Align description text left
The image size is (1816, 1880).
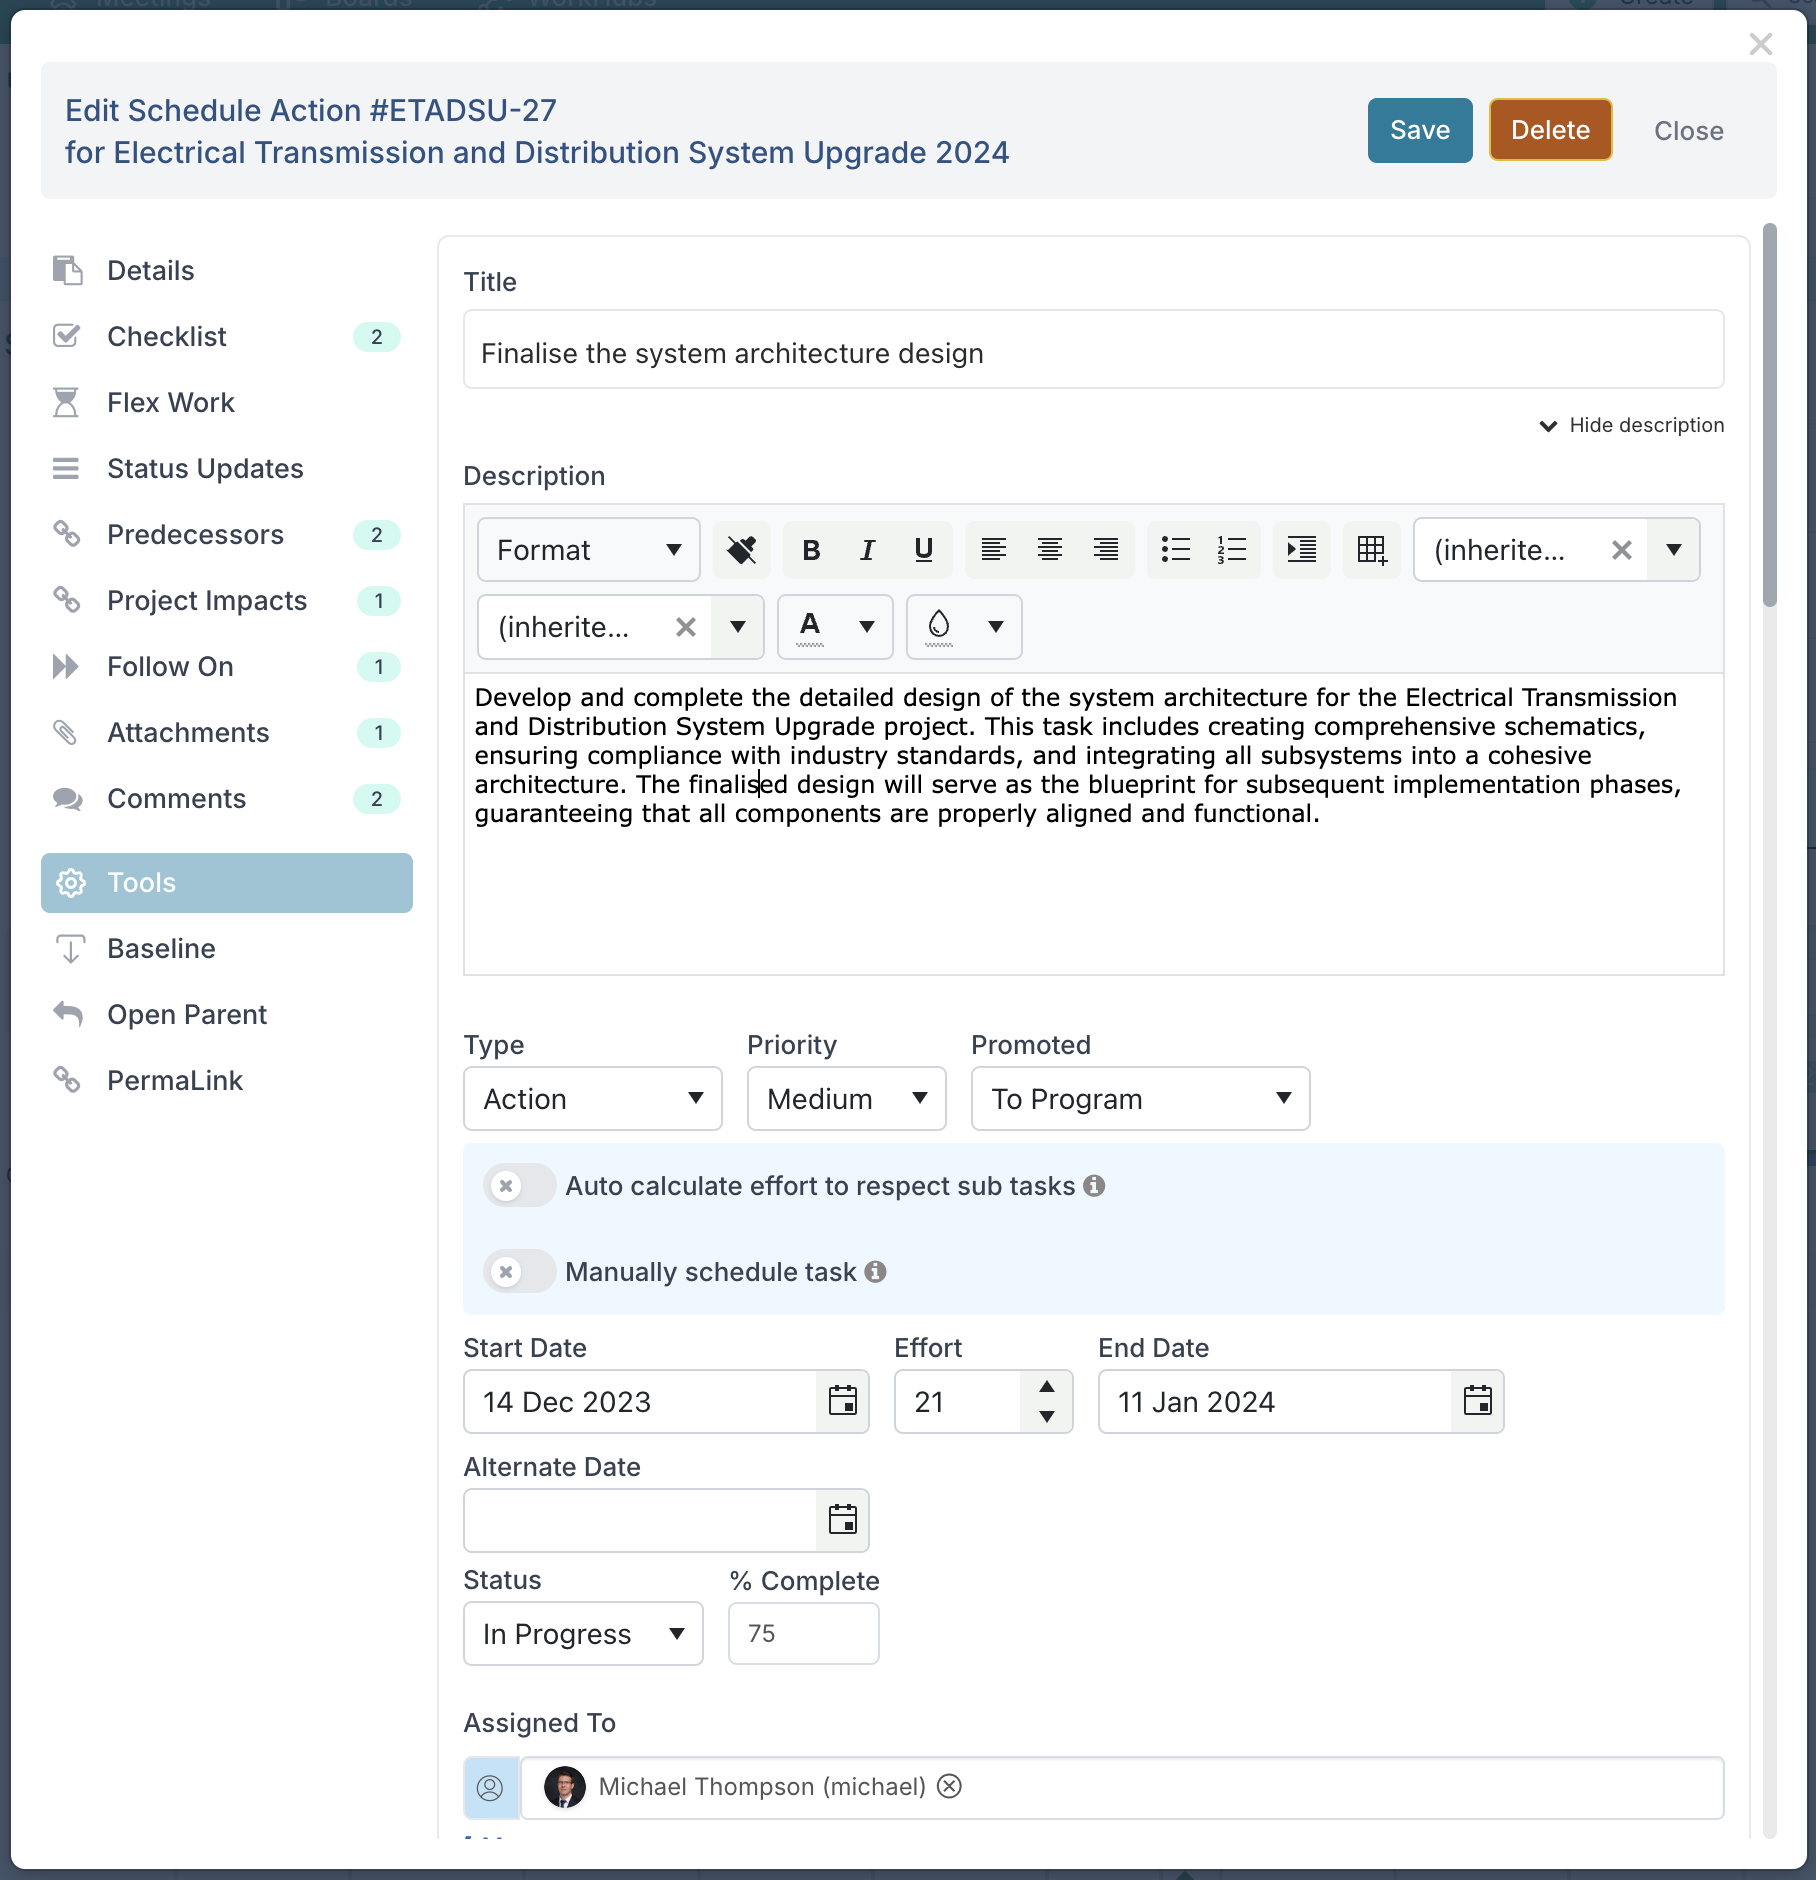coord(993,550)
